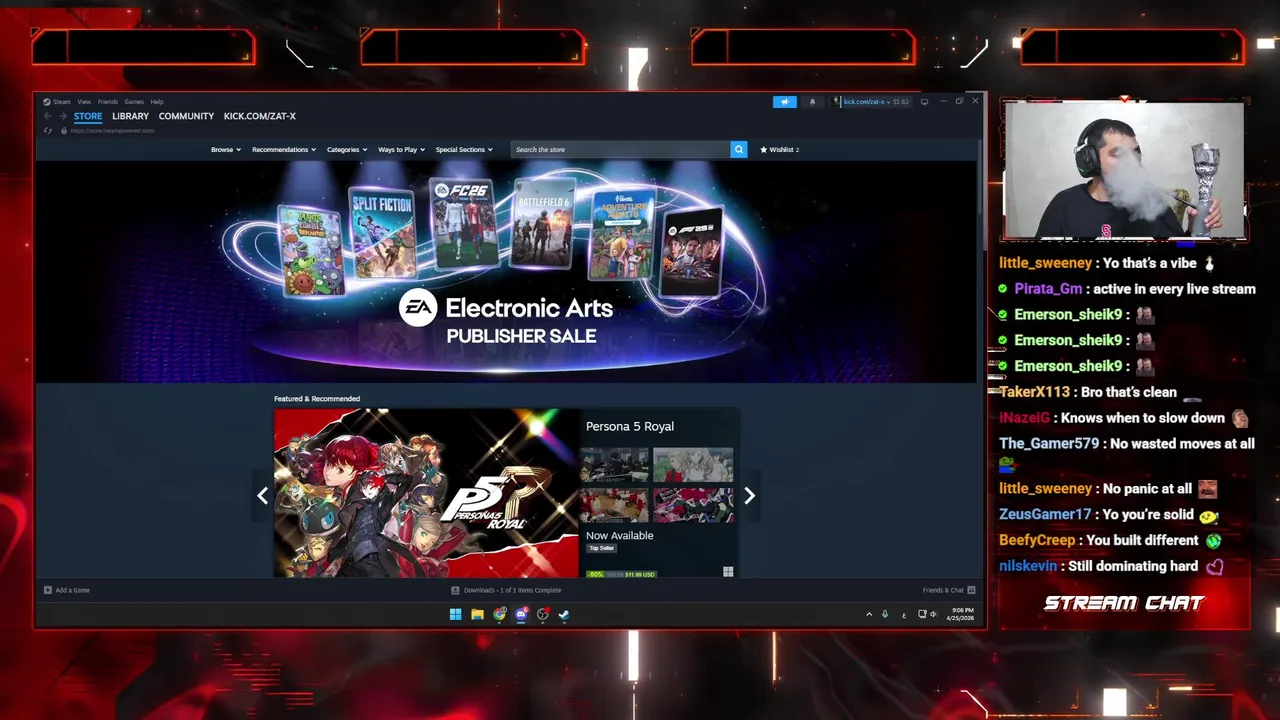Click the Now Available text
Image resolution: width=1280 pixels, height=720 pixels.
(620, 535)
